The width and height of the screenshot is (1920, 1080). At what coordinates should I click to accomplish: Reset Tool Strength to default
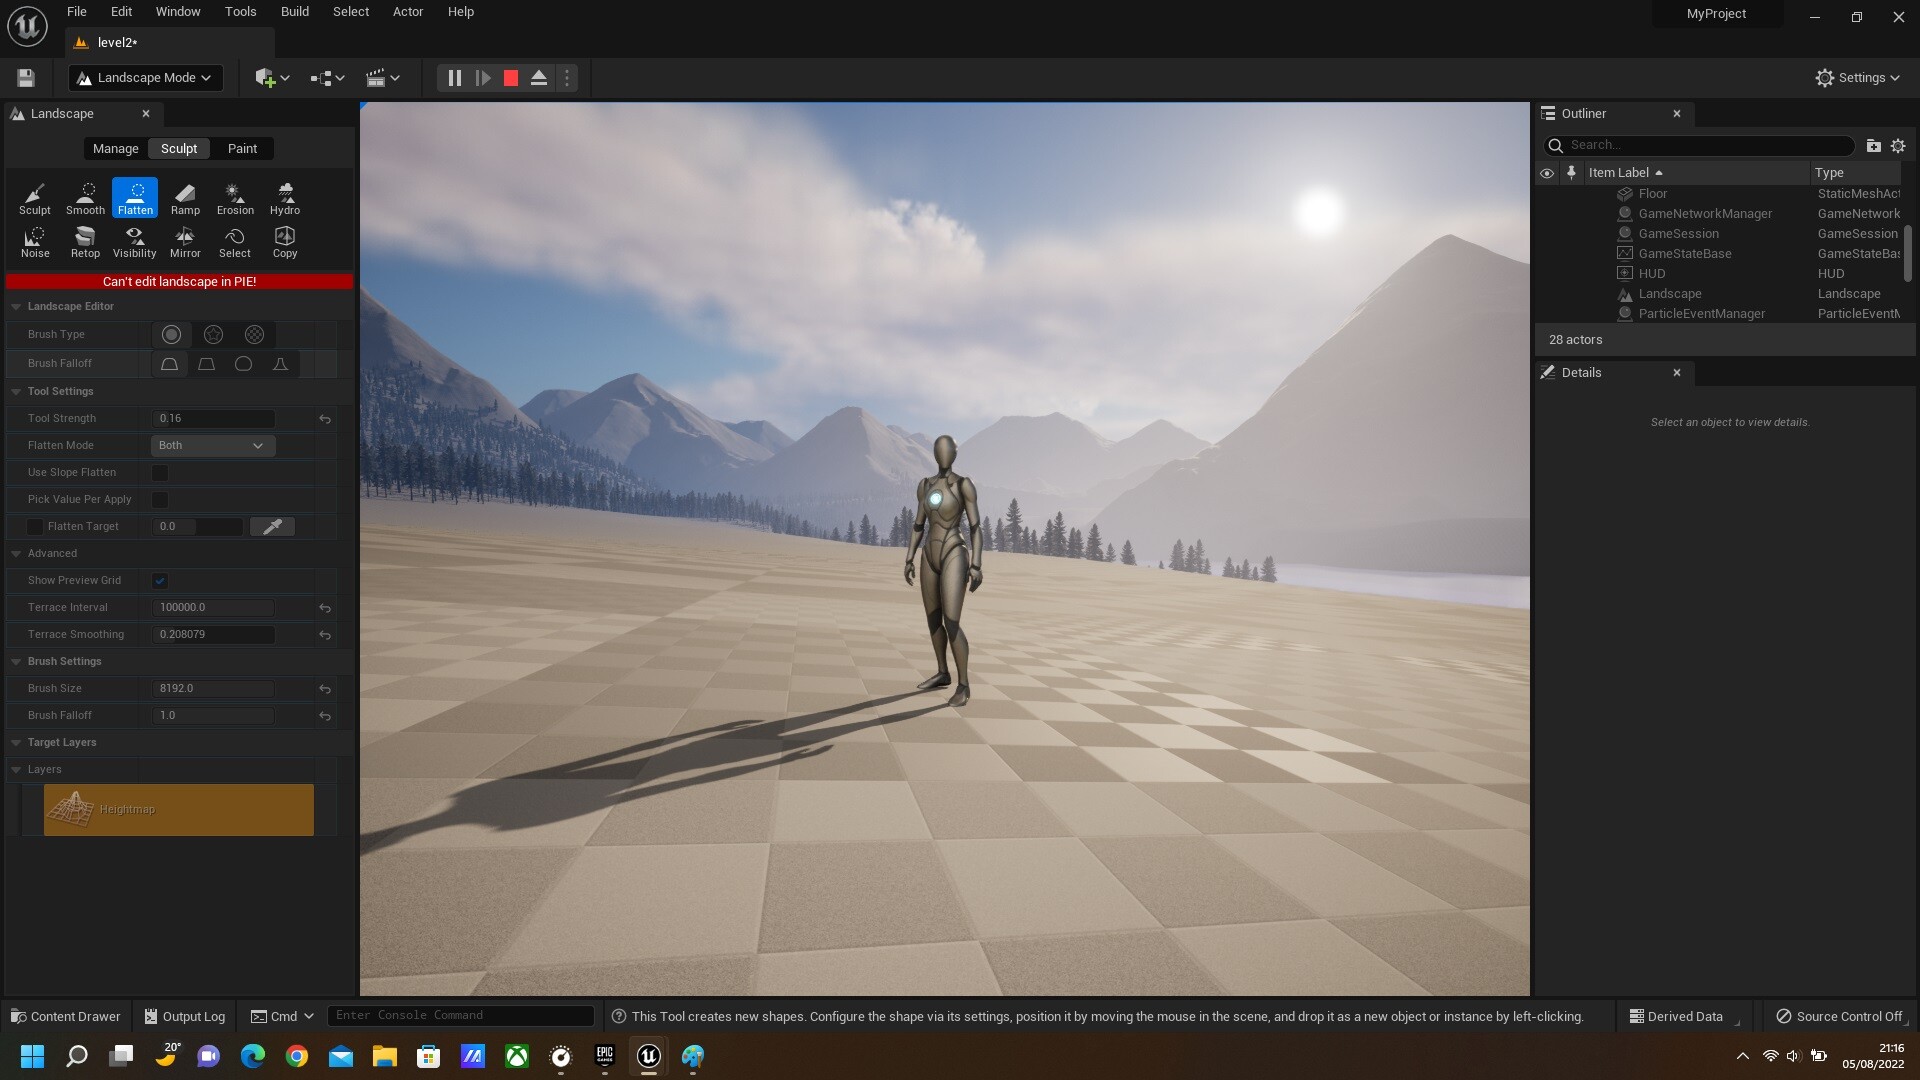click(325, 419)
